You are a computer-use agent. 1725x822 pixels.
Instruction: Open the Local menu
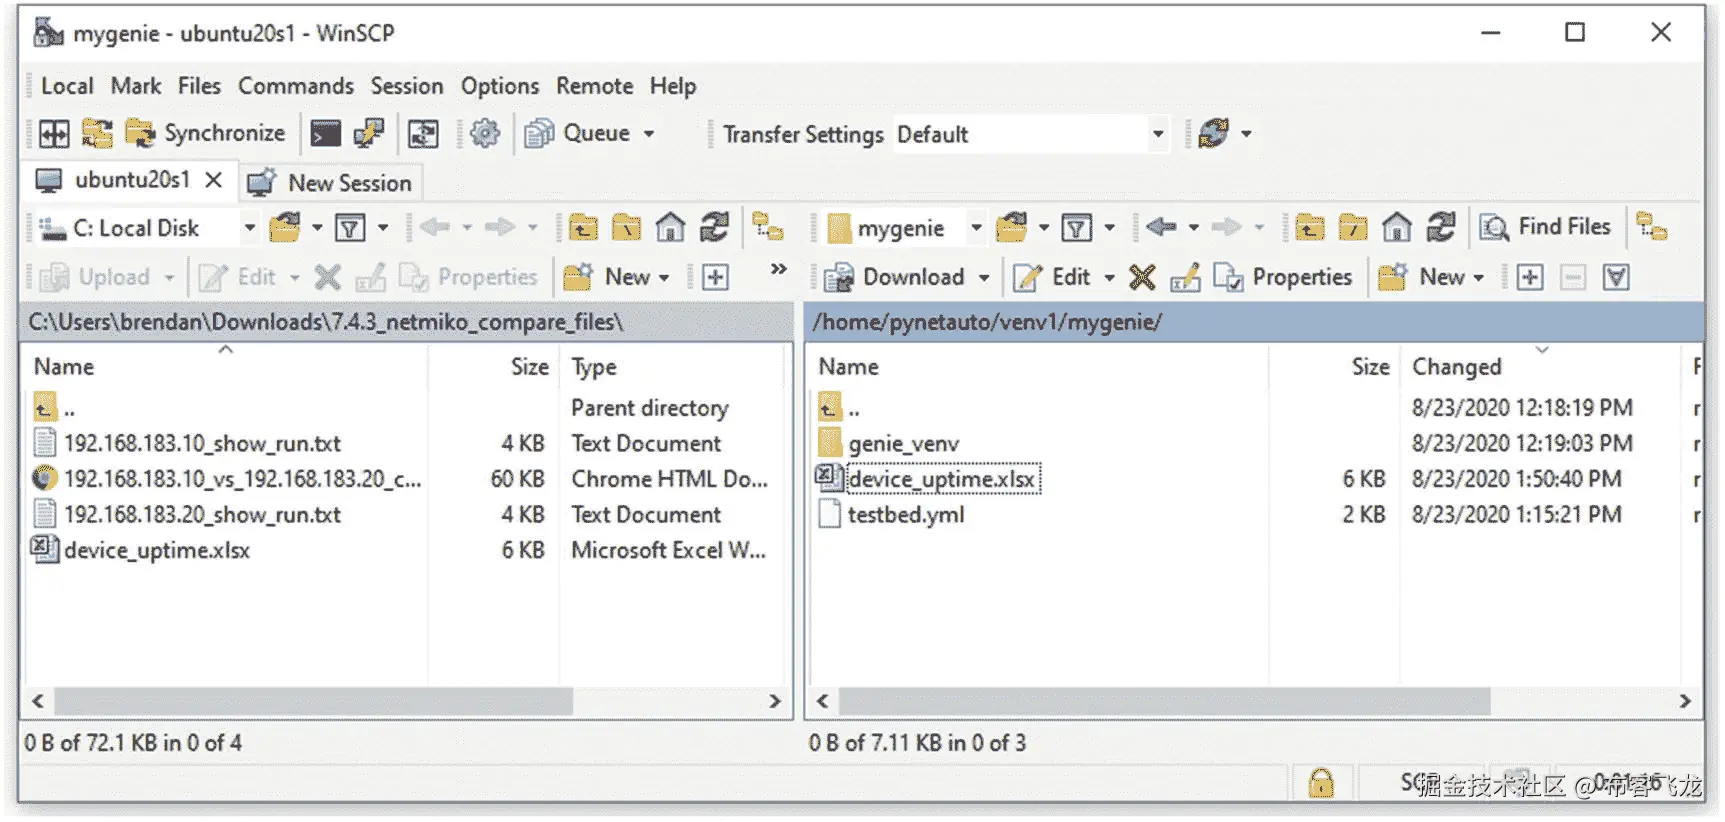[x=67, y=86]
